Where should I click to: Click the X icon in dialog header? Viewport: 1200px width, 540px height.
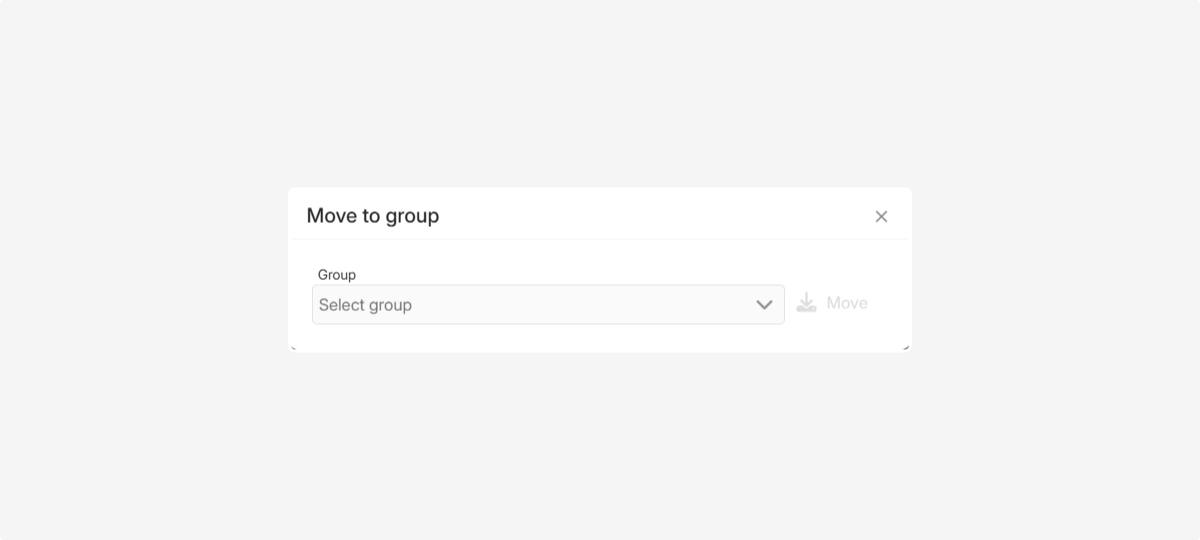881,216
